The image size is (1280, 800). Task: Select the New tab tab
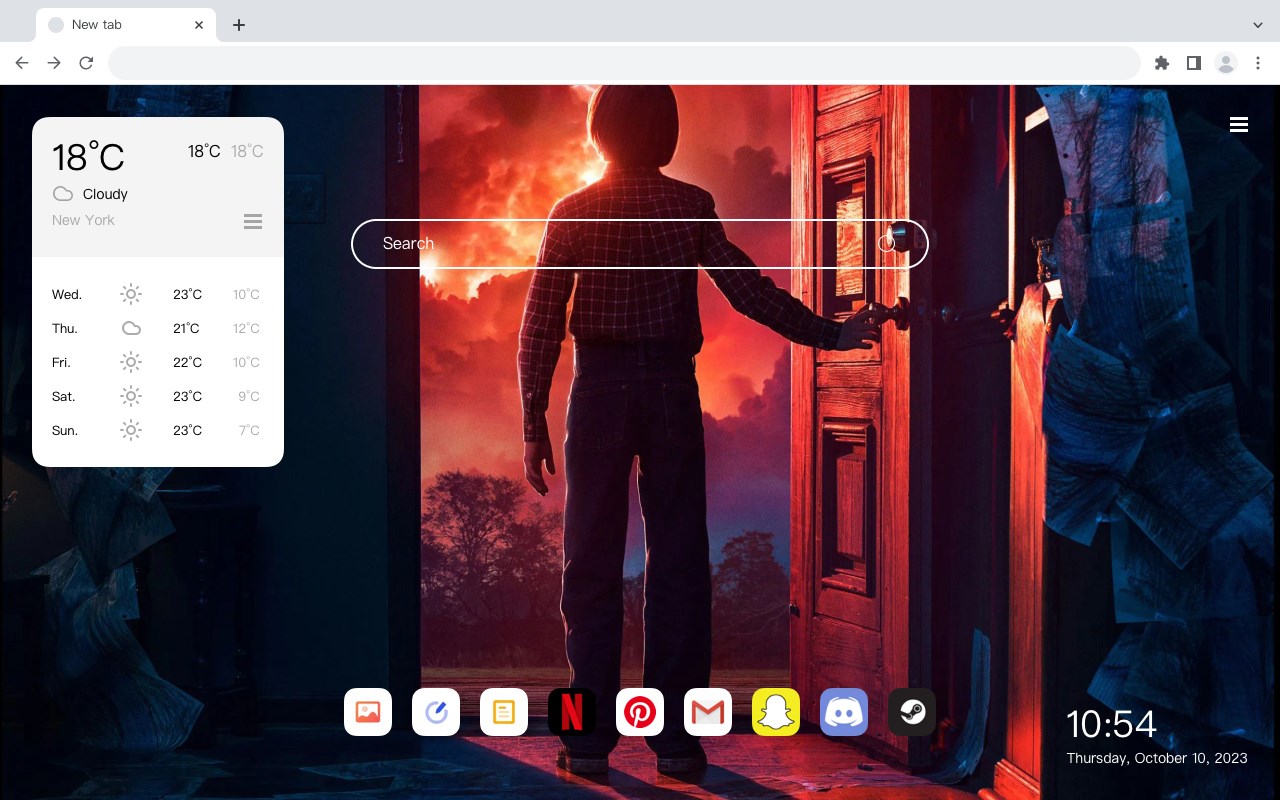pyautogui.click(x=126, y=25)
